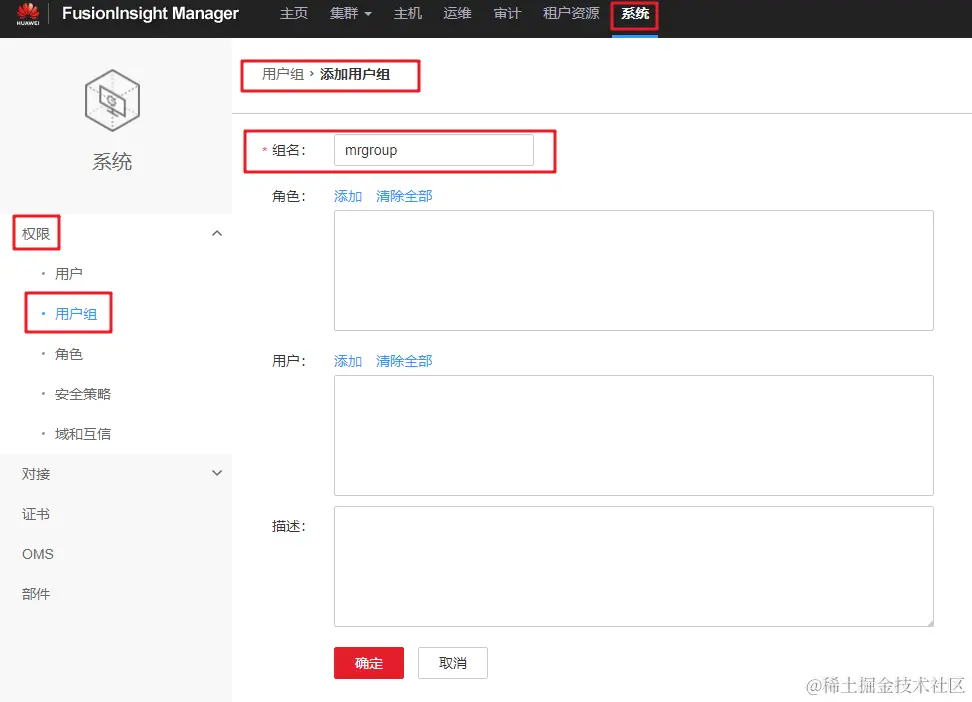This screenshot has height=702, width=972.
Task: Click 添加 link for 用户
Action: click(x=348, y=361)
